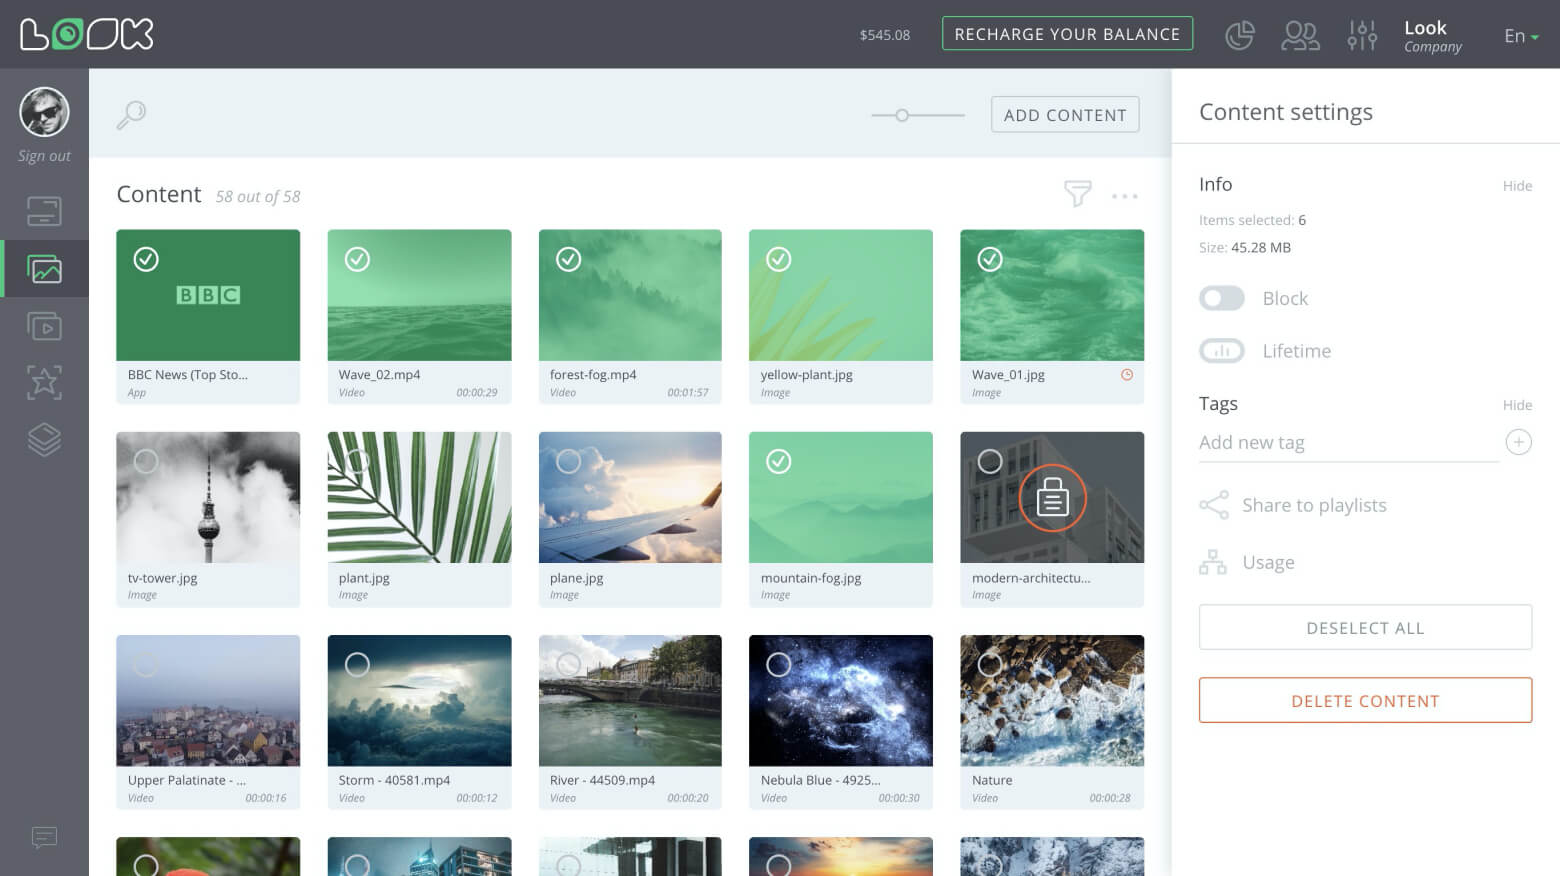The width and height of the screenshot is (1560, 876).
Task: Open the Screens section in sidebar
Action: [44, 211]
